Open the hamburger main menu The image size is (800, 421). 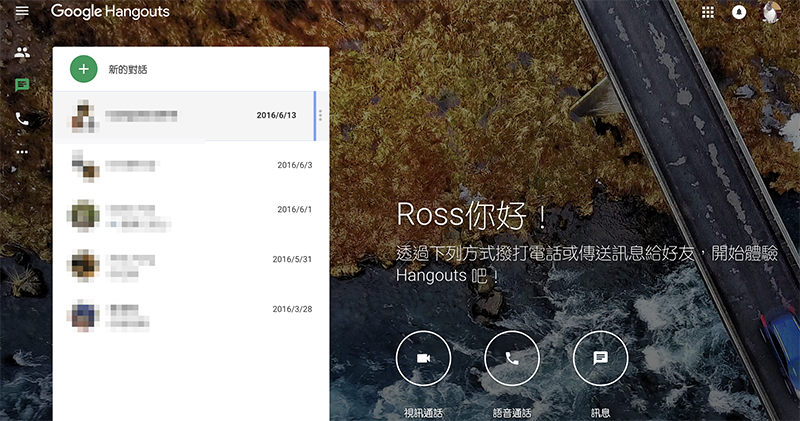[22, 11]
